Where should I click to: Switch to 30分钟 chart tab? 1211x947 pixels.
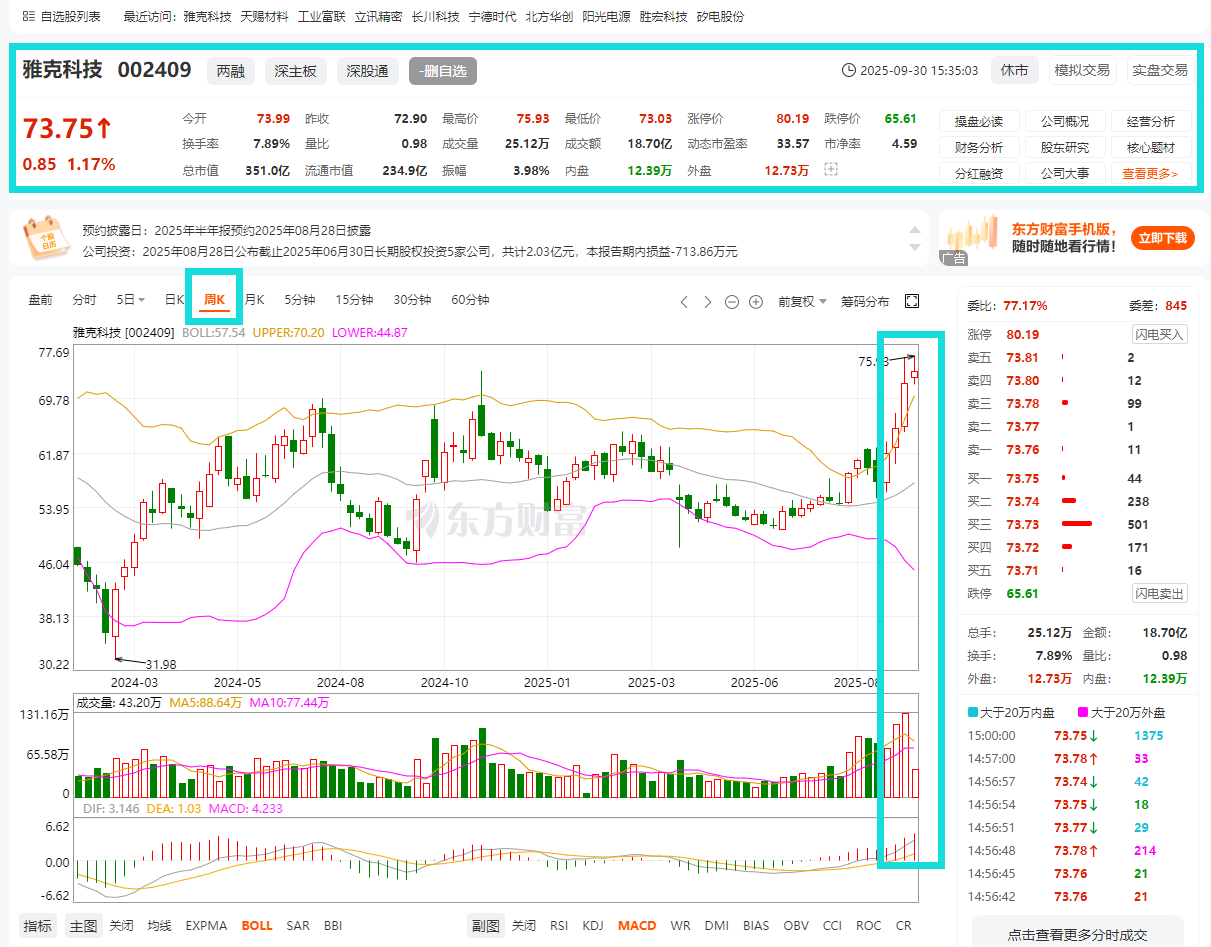coord(412,300)
